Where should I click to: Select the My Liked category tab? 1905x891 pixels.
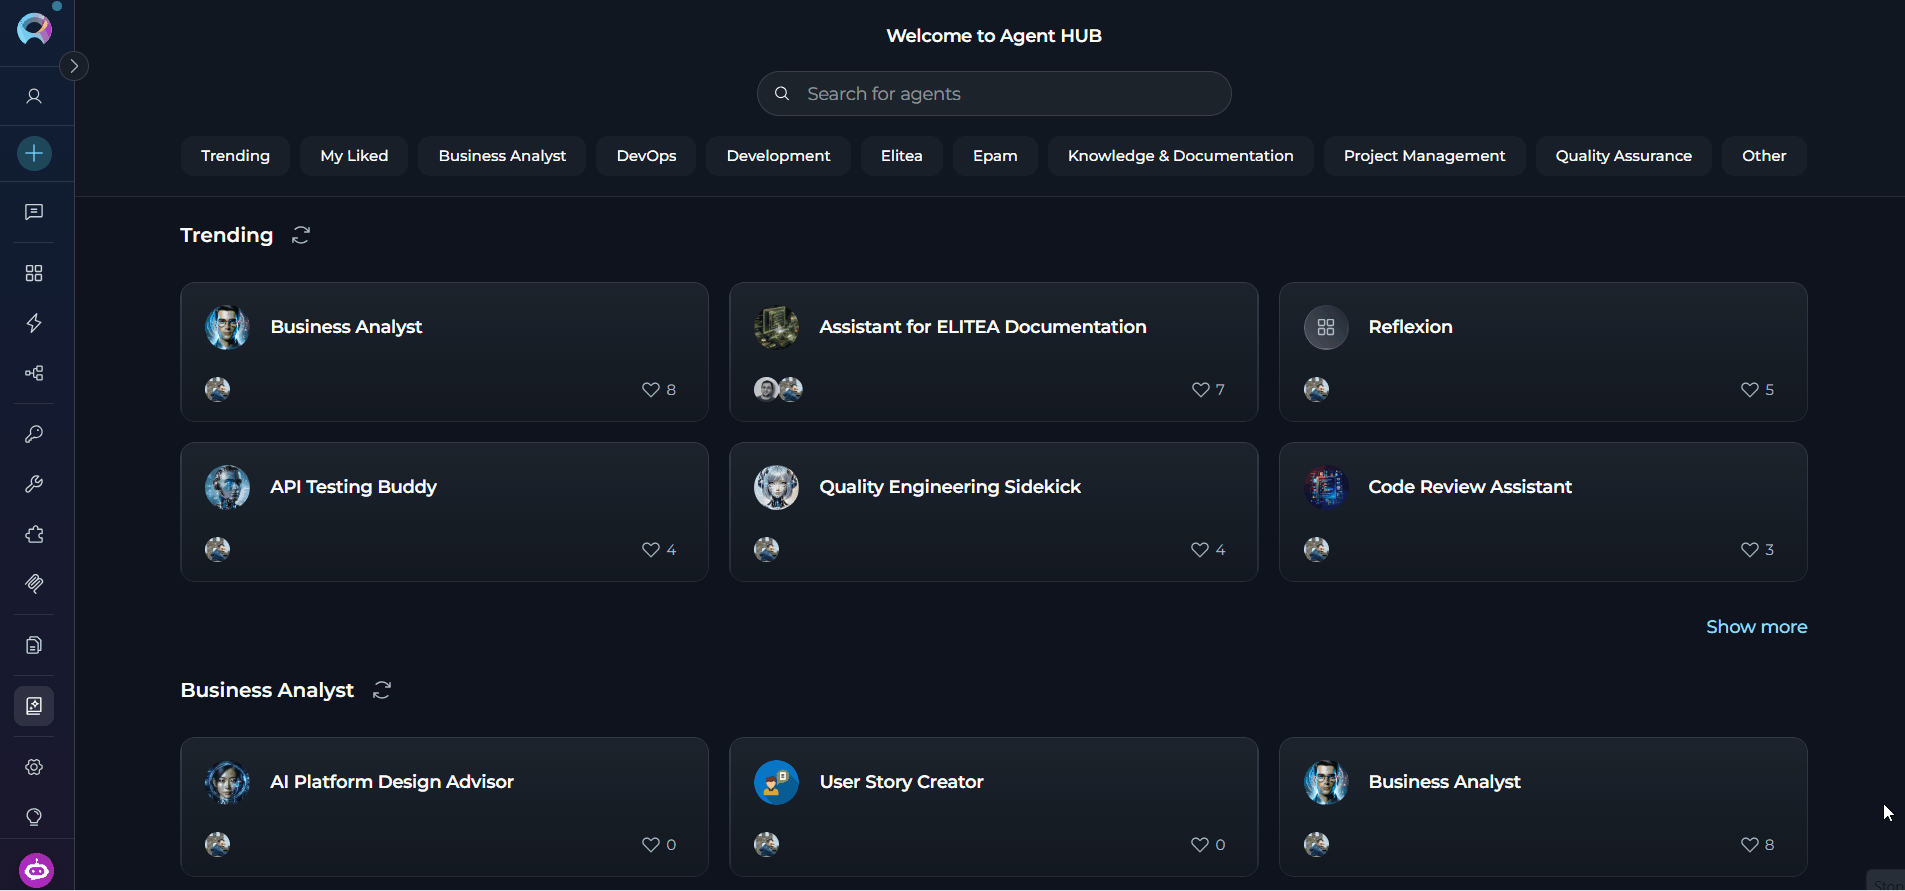pos(354,156)
